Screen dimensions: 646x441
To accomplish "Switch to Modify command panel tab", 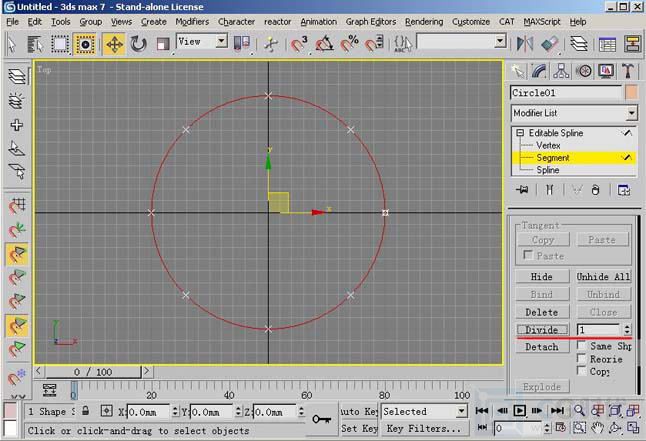I will pos(539,71).
